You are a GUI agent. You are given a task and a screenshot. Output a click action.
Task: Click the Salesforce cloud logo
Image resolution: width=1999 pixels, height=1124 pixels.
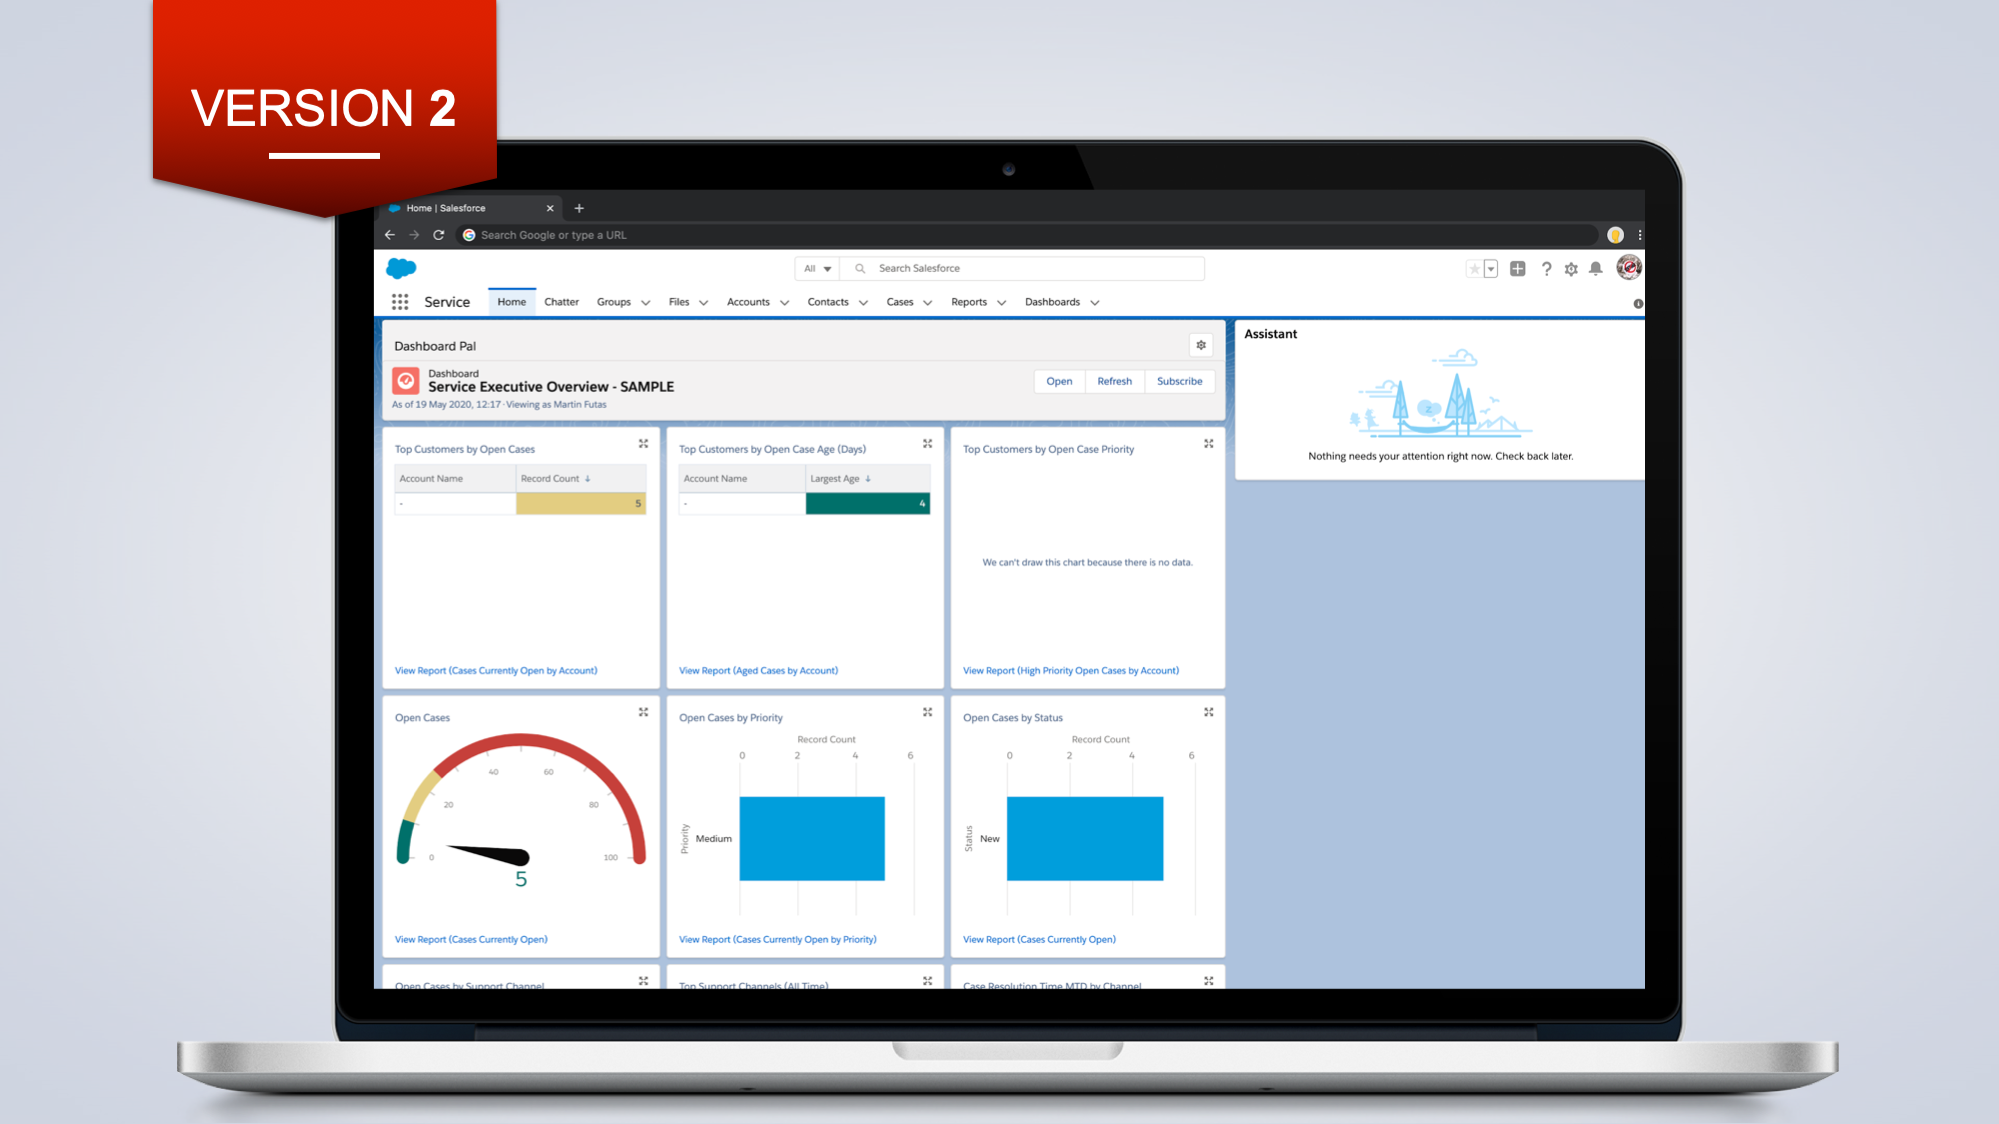tap(401, 268)
